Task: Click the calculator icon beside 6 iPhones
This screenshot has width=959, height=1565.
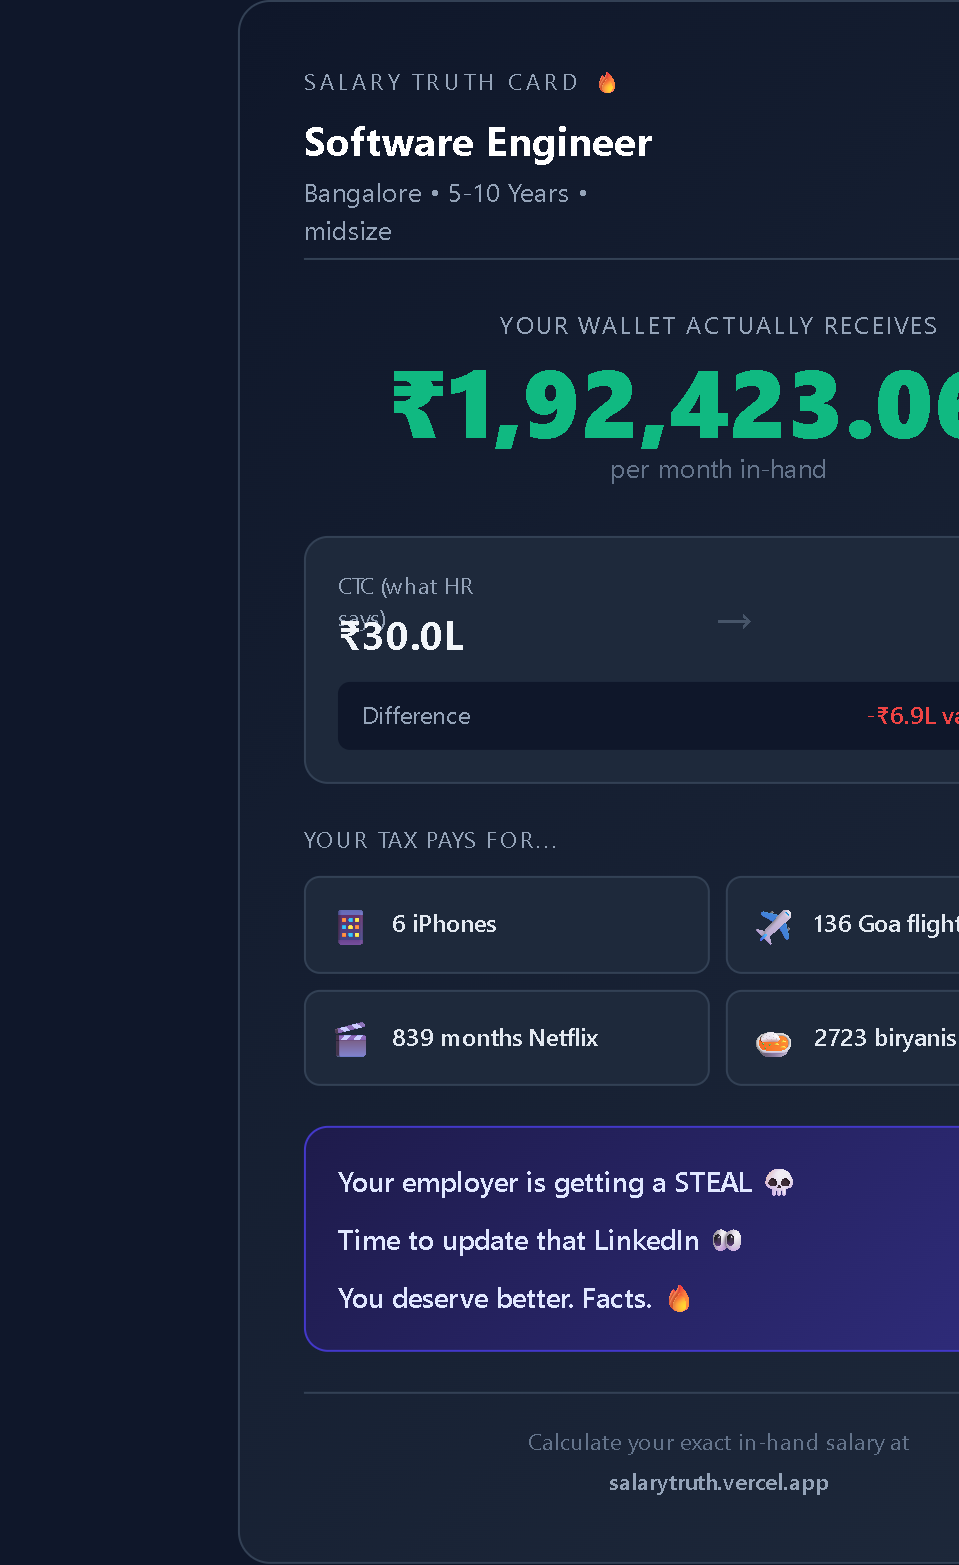Action: coord(350,925)
